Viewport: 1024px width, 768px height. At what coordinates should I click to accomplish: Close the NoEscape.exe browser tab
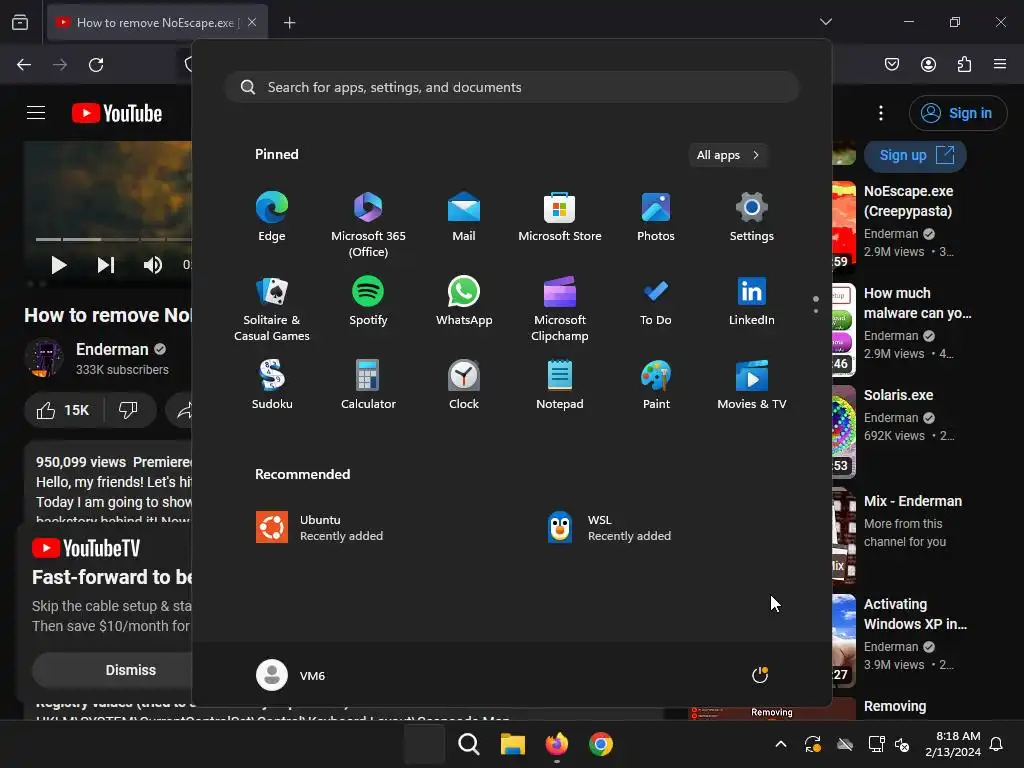point(252,22)
